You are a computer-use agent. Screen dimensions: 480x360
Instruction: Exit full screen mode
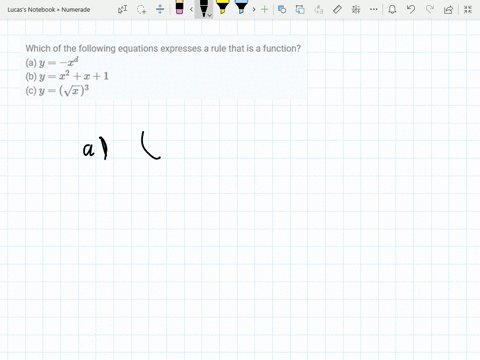pos(468,9)
